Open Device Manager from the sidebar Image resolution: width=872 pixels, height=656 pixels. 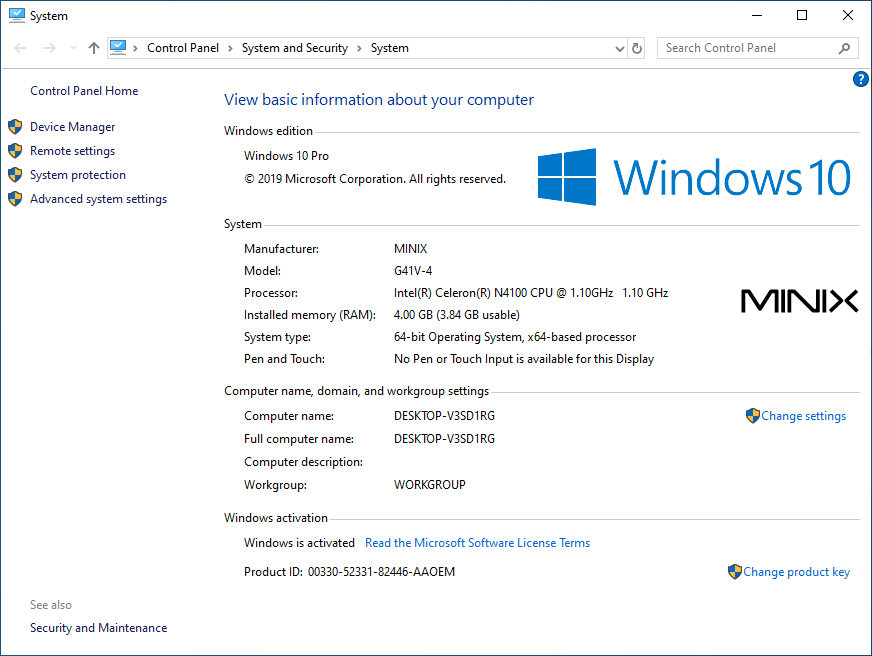(72, 127)
